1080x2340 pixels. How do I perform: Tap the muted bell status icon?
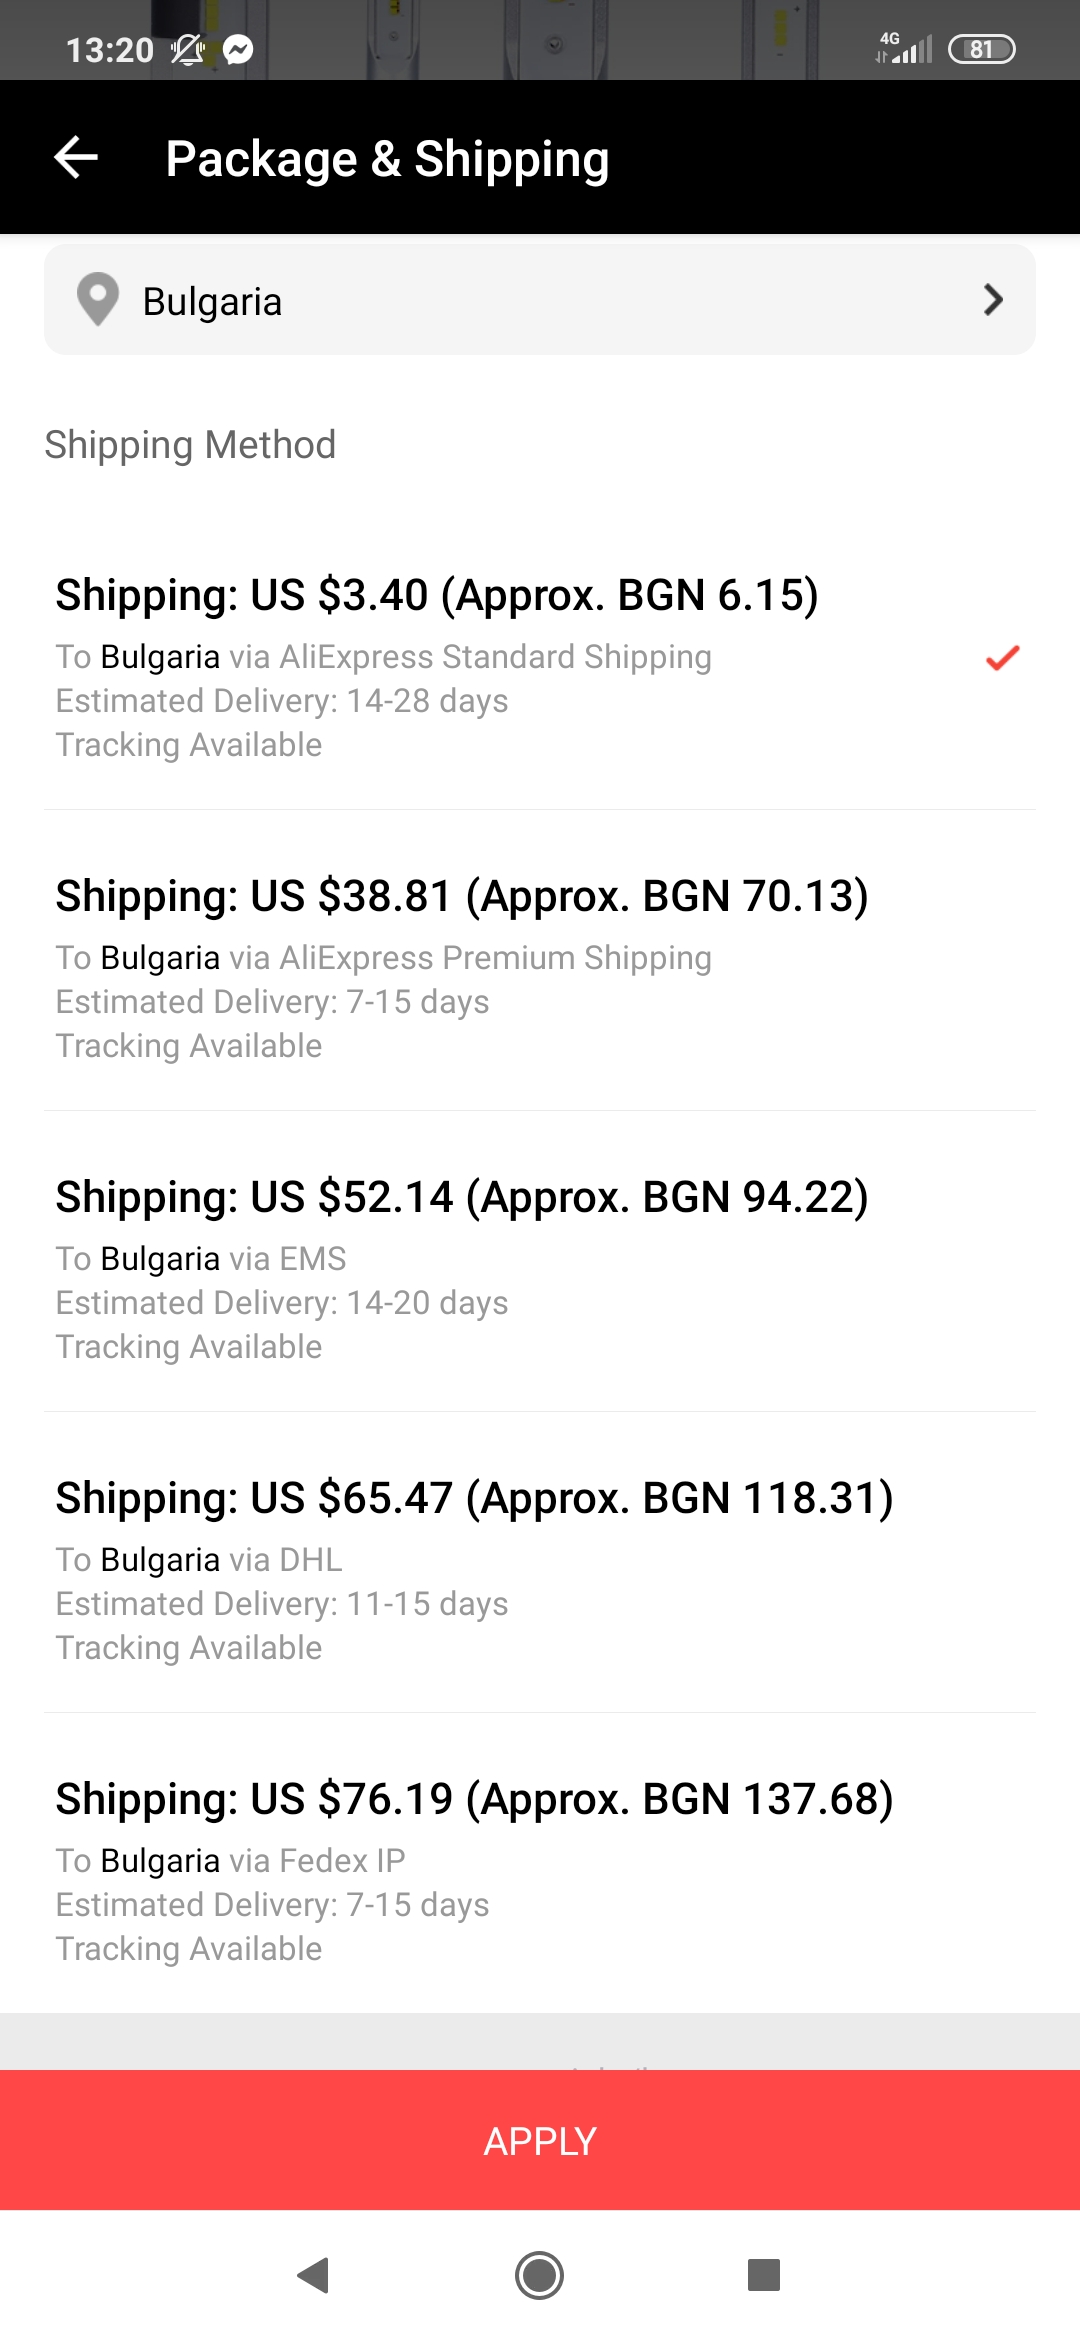pyautogui.click(x=187, y=49)
